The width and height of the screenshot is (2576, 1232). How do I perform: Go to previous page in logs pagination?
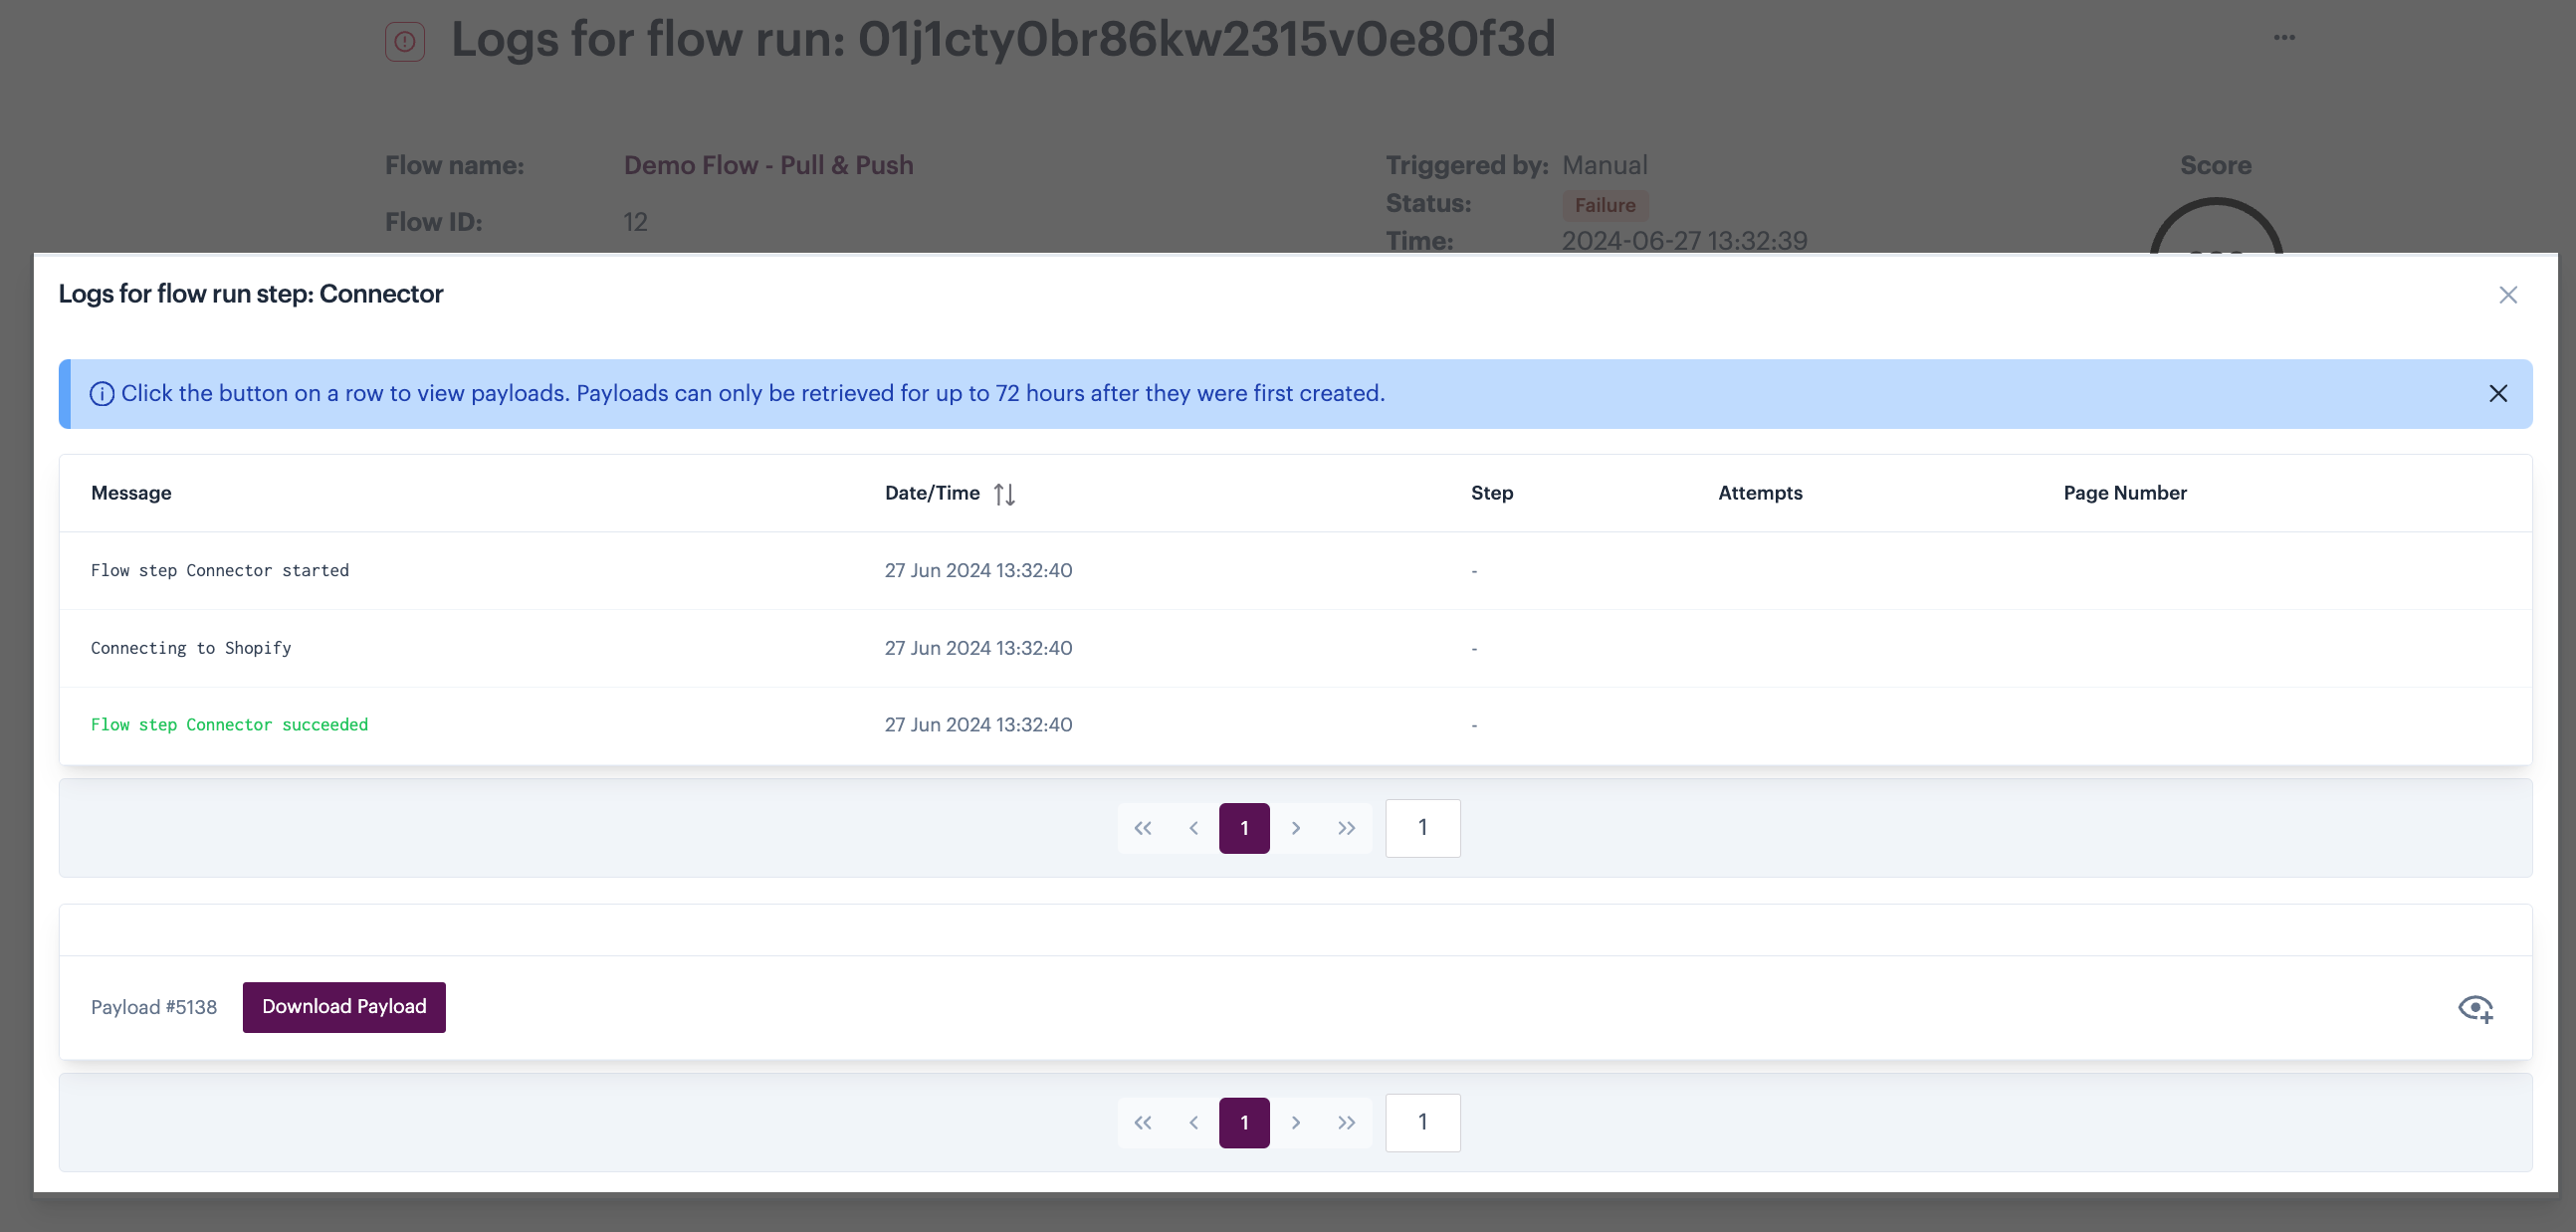click(x=1193, y=828)
